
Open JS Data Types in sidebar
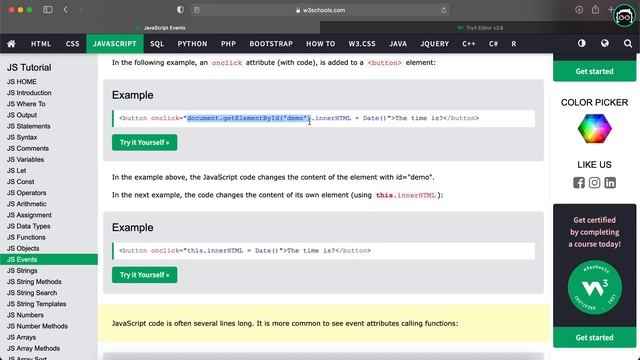click(29, 226)
